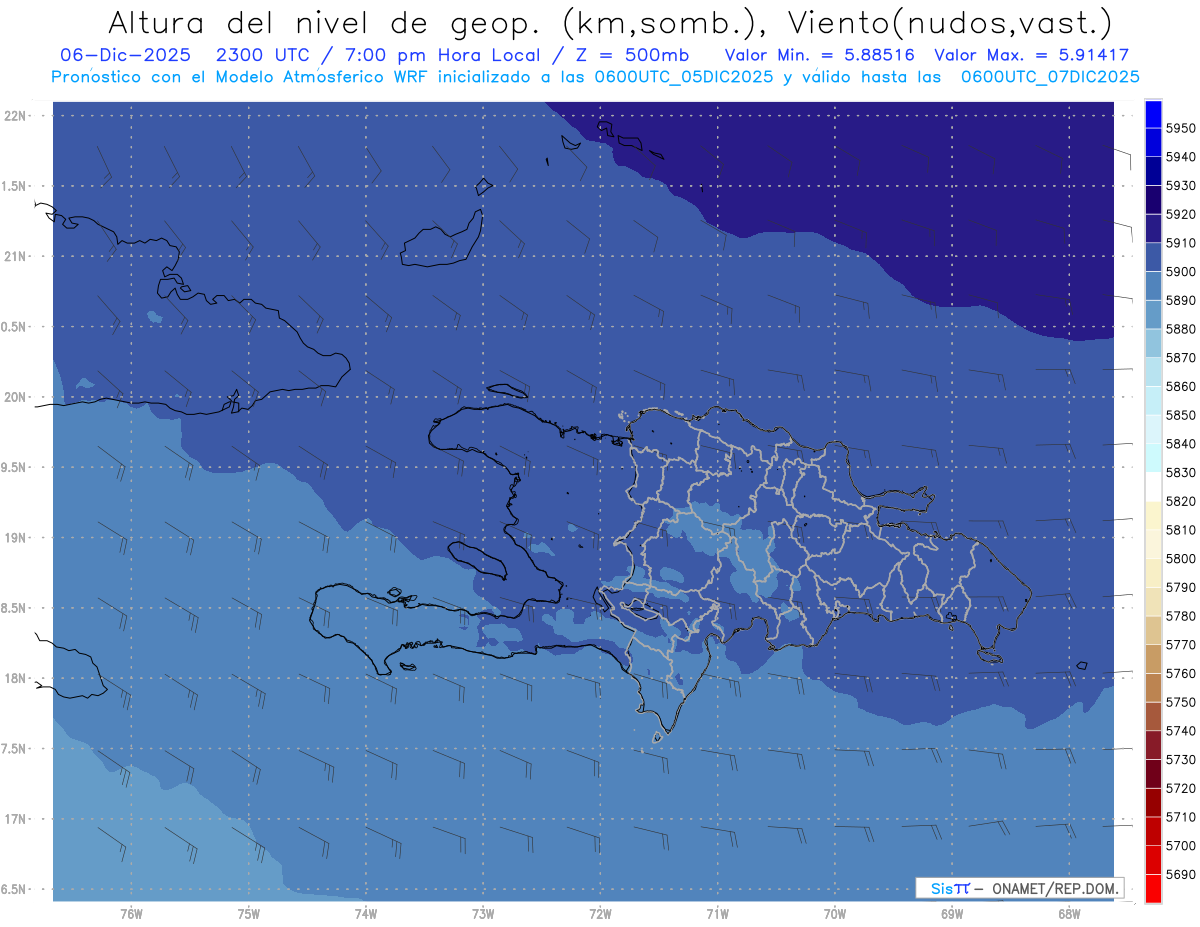1200x927 pixels.
Task: Click the '17N' latitude label
Action: 14,820
